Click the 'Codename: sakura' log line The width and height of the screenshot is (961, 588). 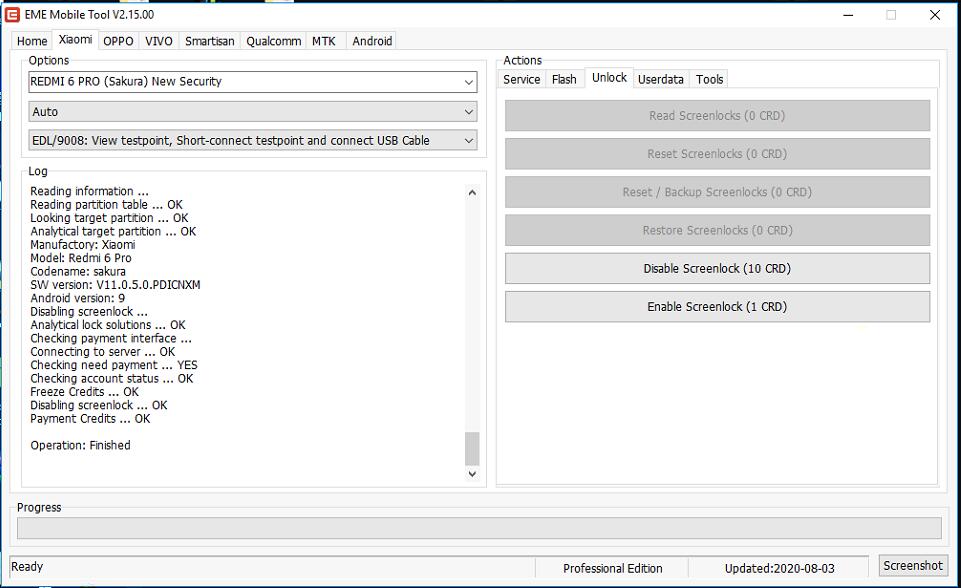click(78, 272)
